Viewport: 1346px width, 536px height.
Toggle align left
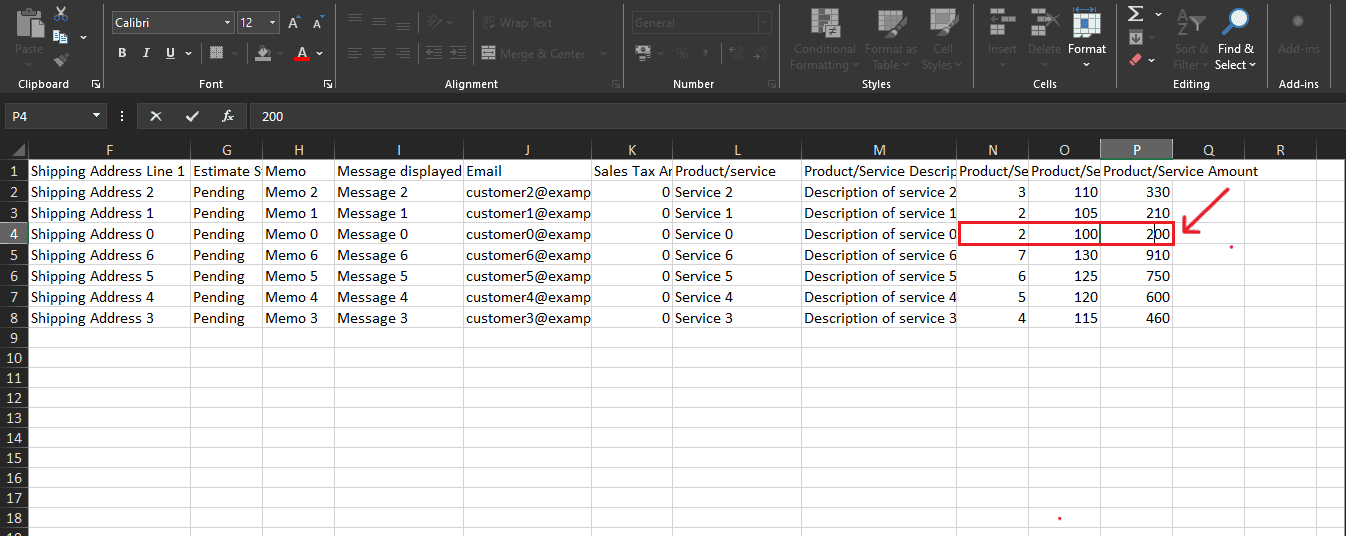coord(354,53)
